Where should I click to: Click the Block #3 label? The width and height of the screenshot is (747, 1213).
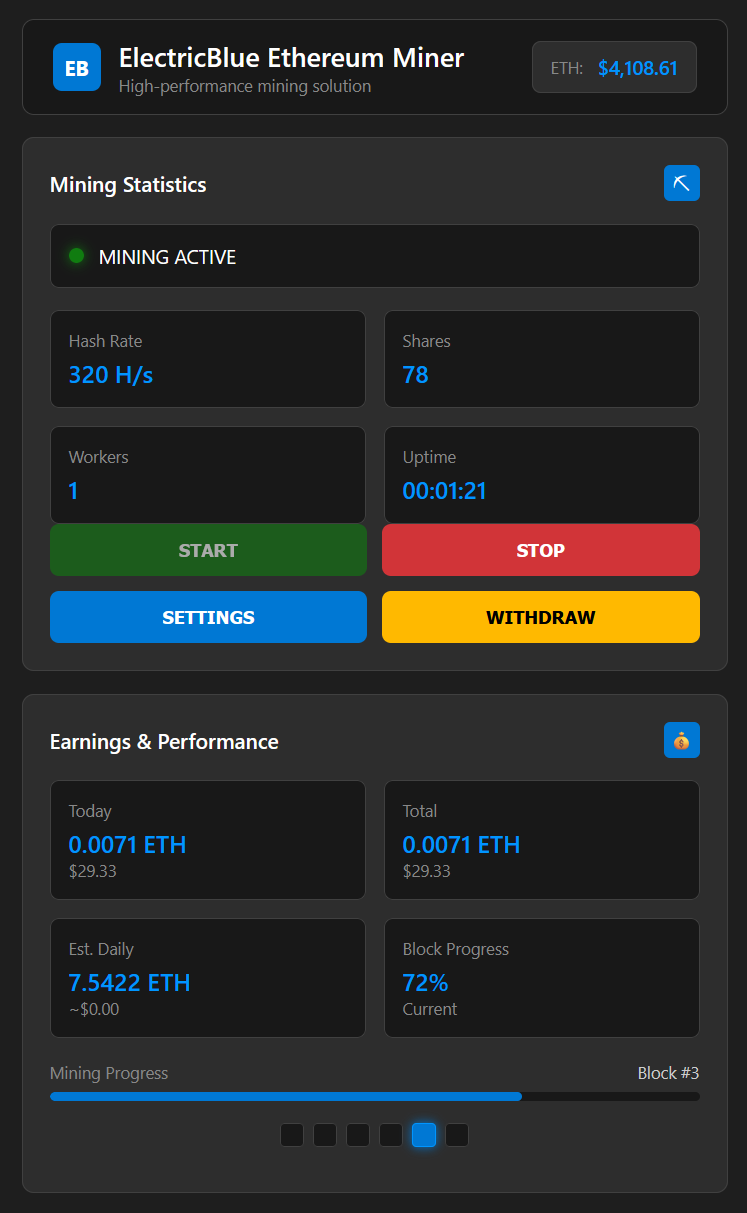[x=668, y=1072]
